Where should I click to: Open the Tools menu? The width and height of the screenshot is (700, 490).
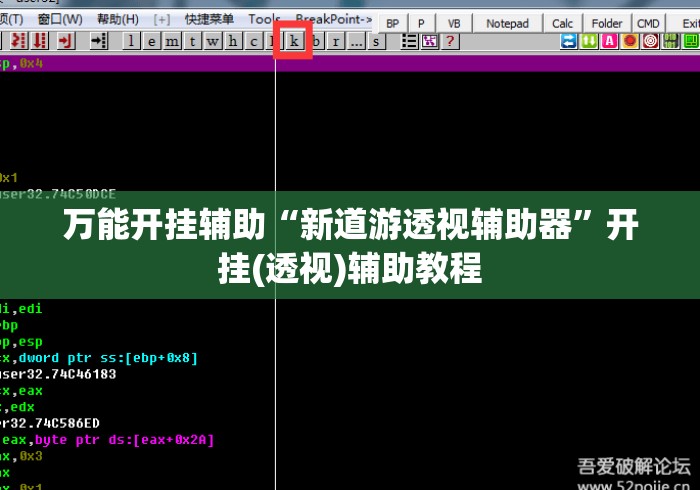(x=264, y=19)
